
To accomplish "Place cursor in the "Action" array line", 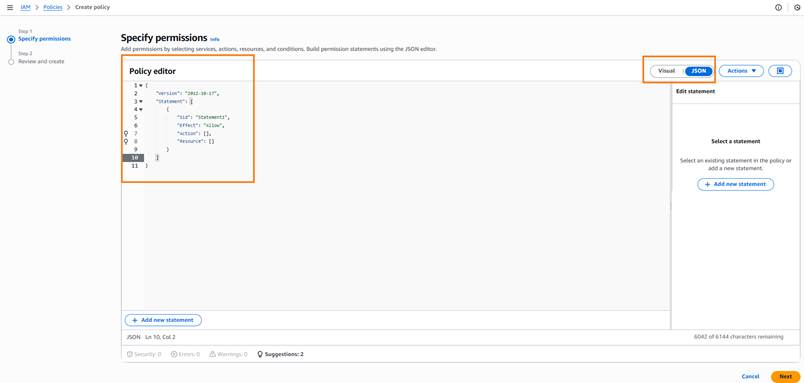I will (194, 133).
